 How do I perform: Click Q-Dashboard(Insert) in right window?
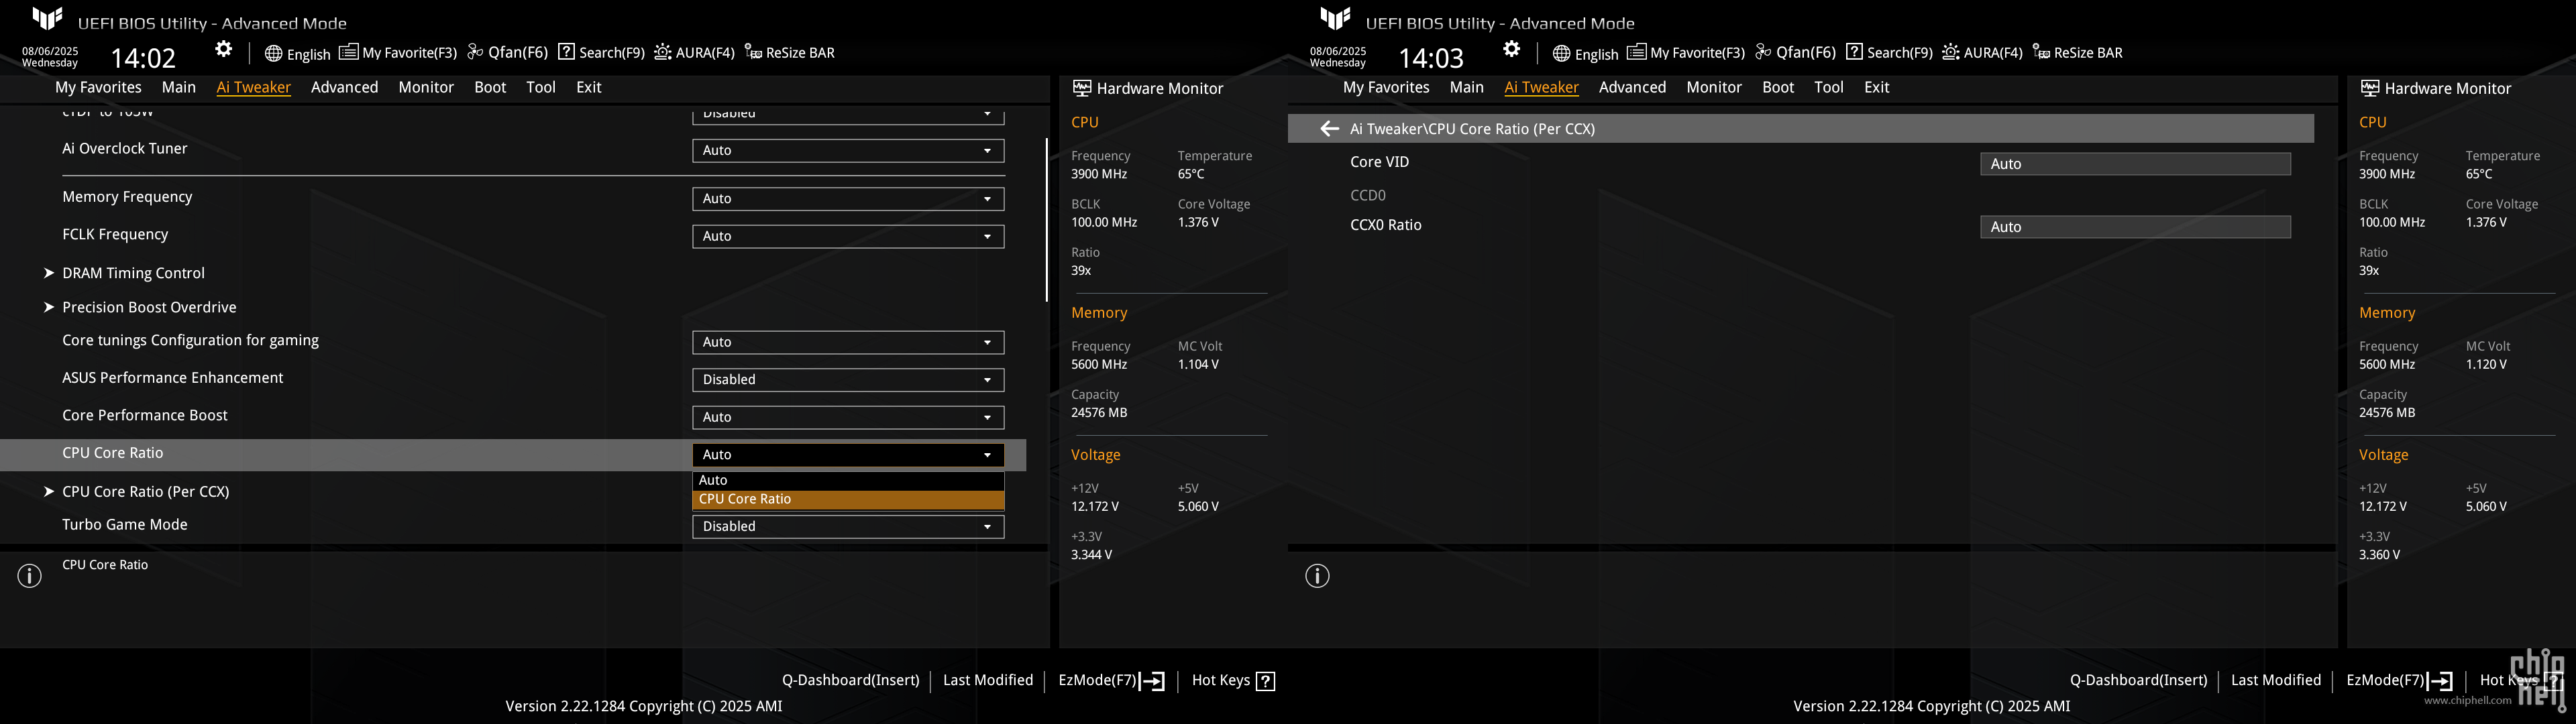[2138, 680]
